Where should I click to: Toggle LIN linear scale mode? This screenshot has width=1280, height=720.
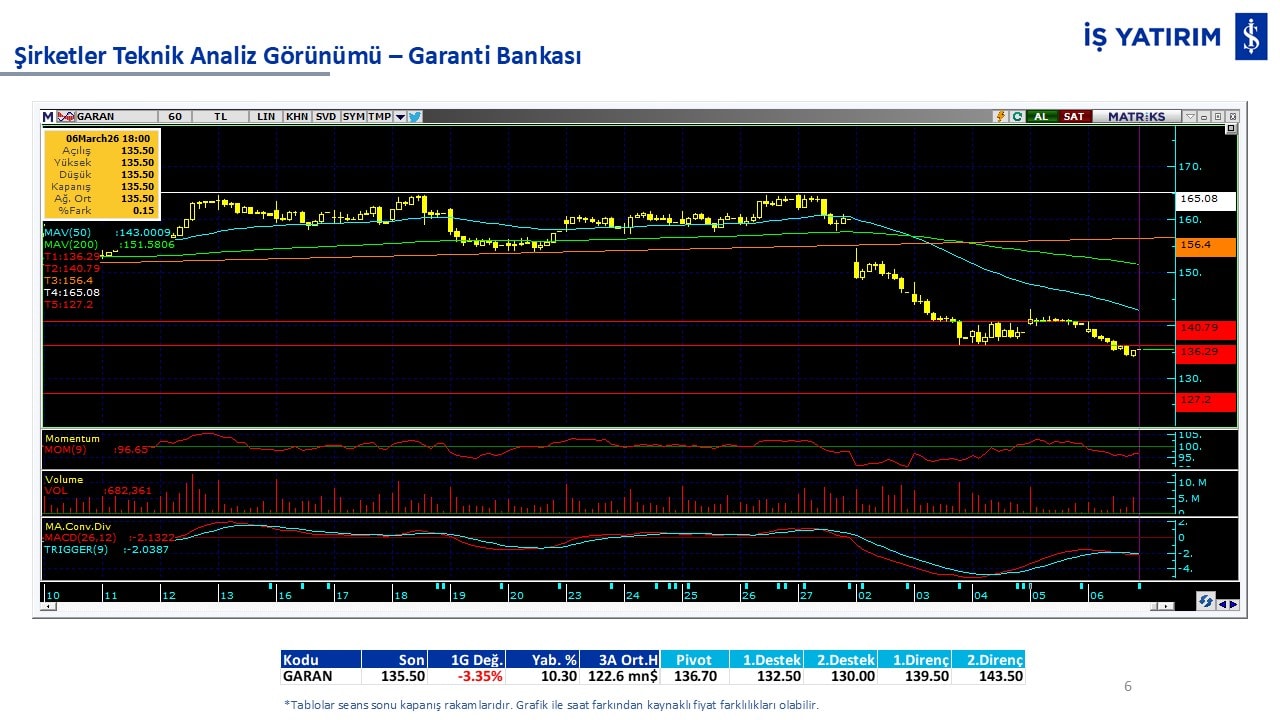tap(266, 117)
